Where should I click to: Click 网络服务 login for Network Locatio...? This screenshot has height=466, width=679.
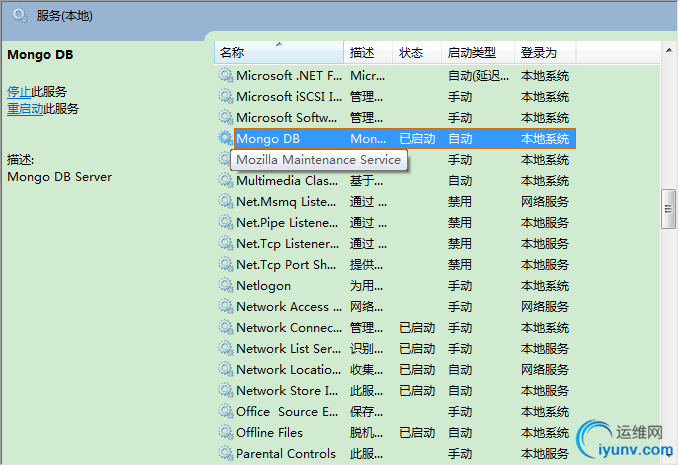[x=544, y=369]
